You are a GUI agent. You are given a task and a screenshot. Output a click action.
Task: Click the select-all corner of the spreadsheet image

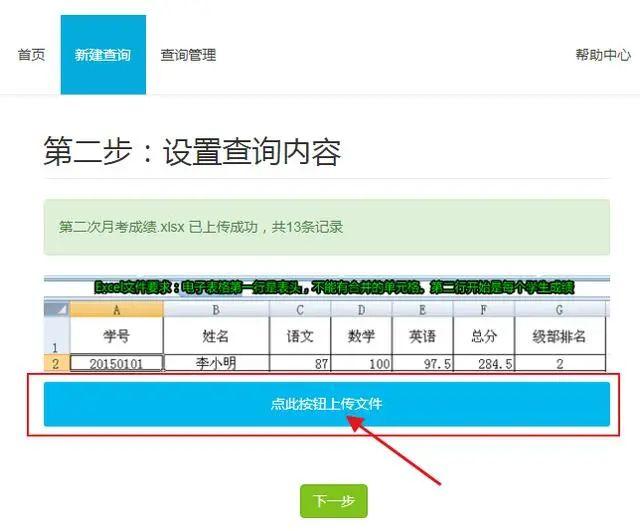tap(57, 309)
